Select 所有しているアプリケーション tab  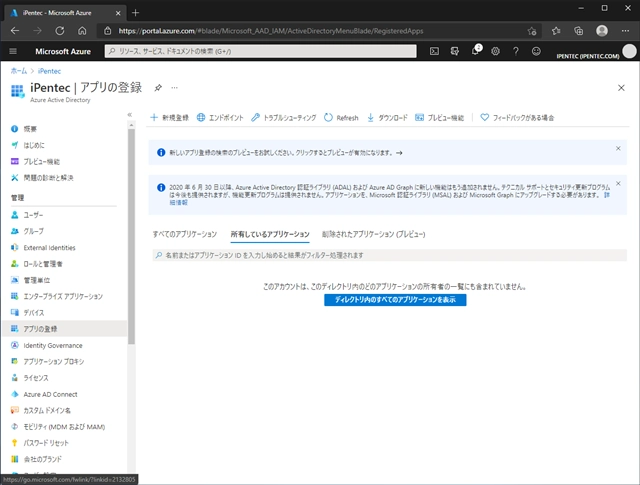(x=270, y=234)
